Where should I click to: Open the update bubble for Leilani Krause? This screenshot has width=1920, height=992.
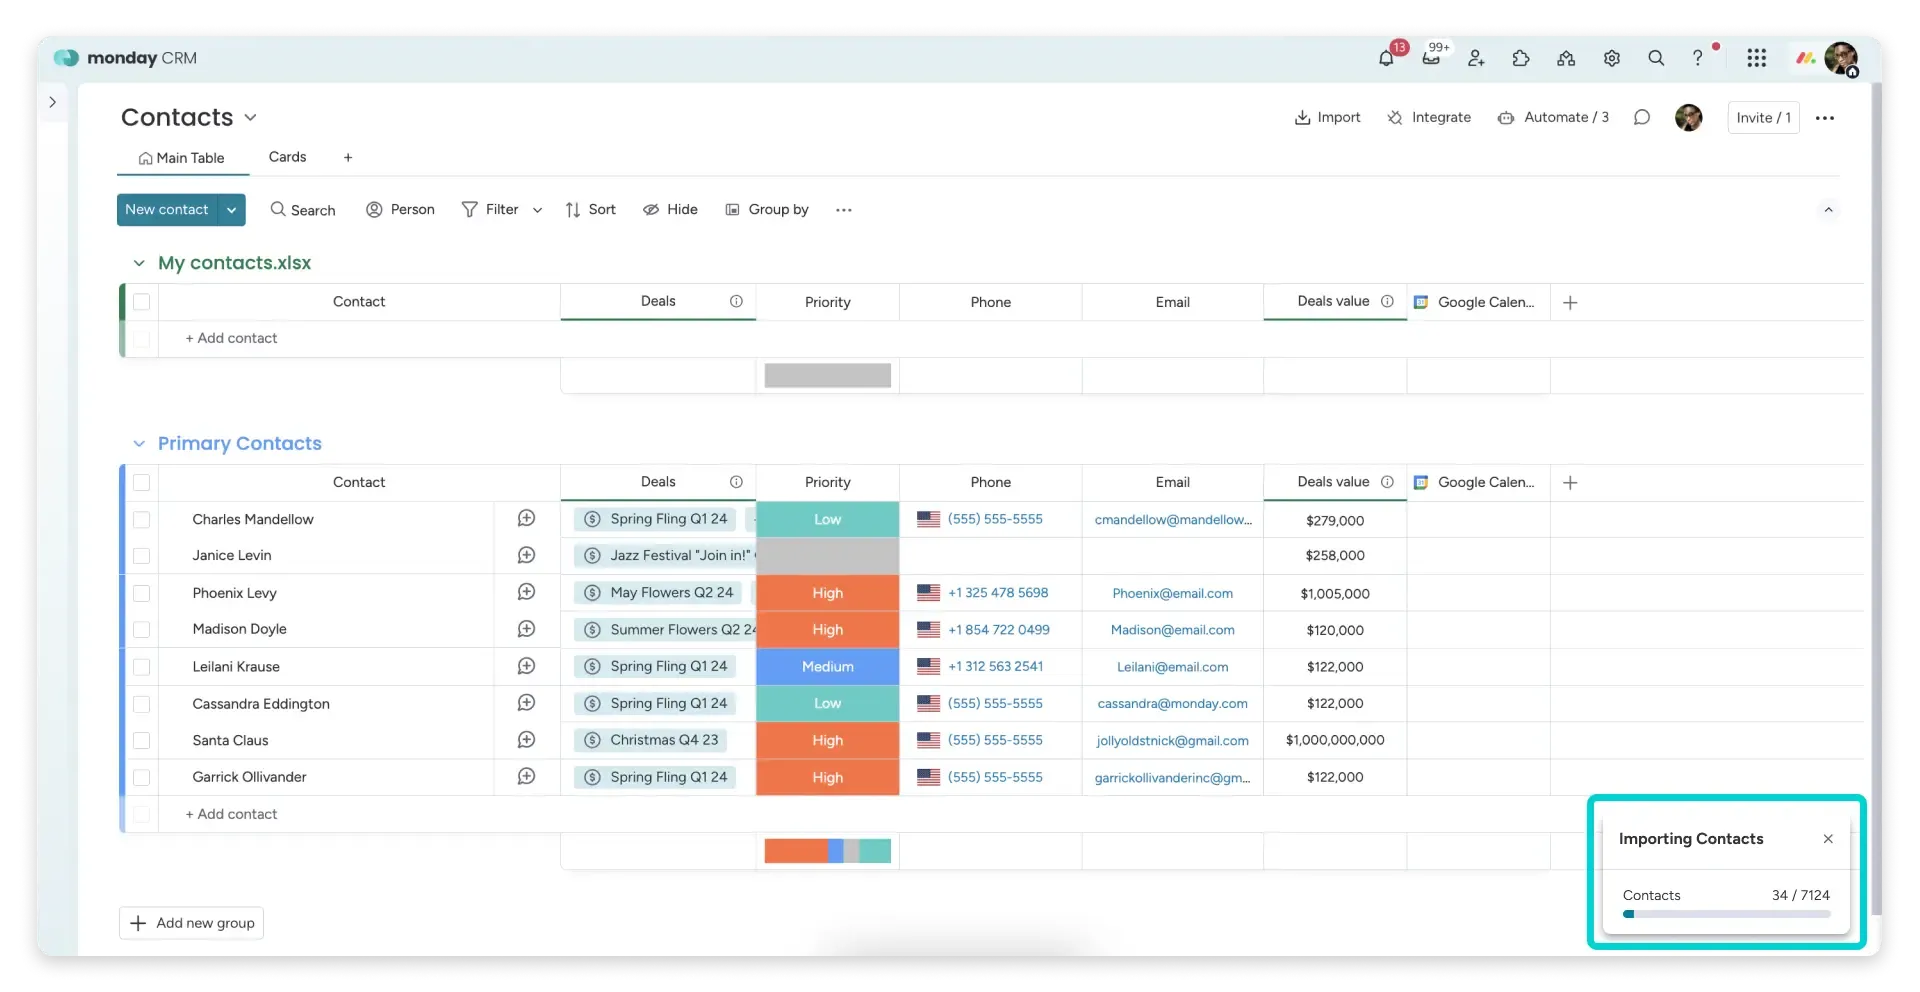526,666
